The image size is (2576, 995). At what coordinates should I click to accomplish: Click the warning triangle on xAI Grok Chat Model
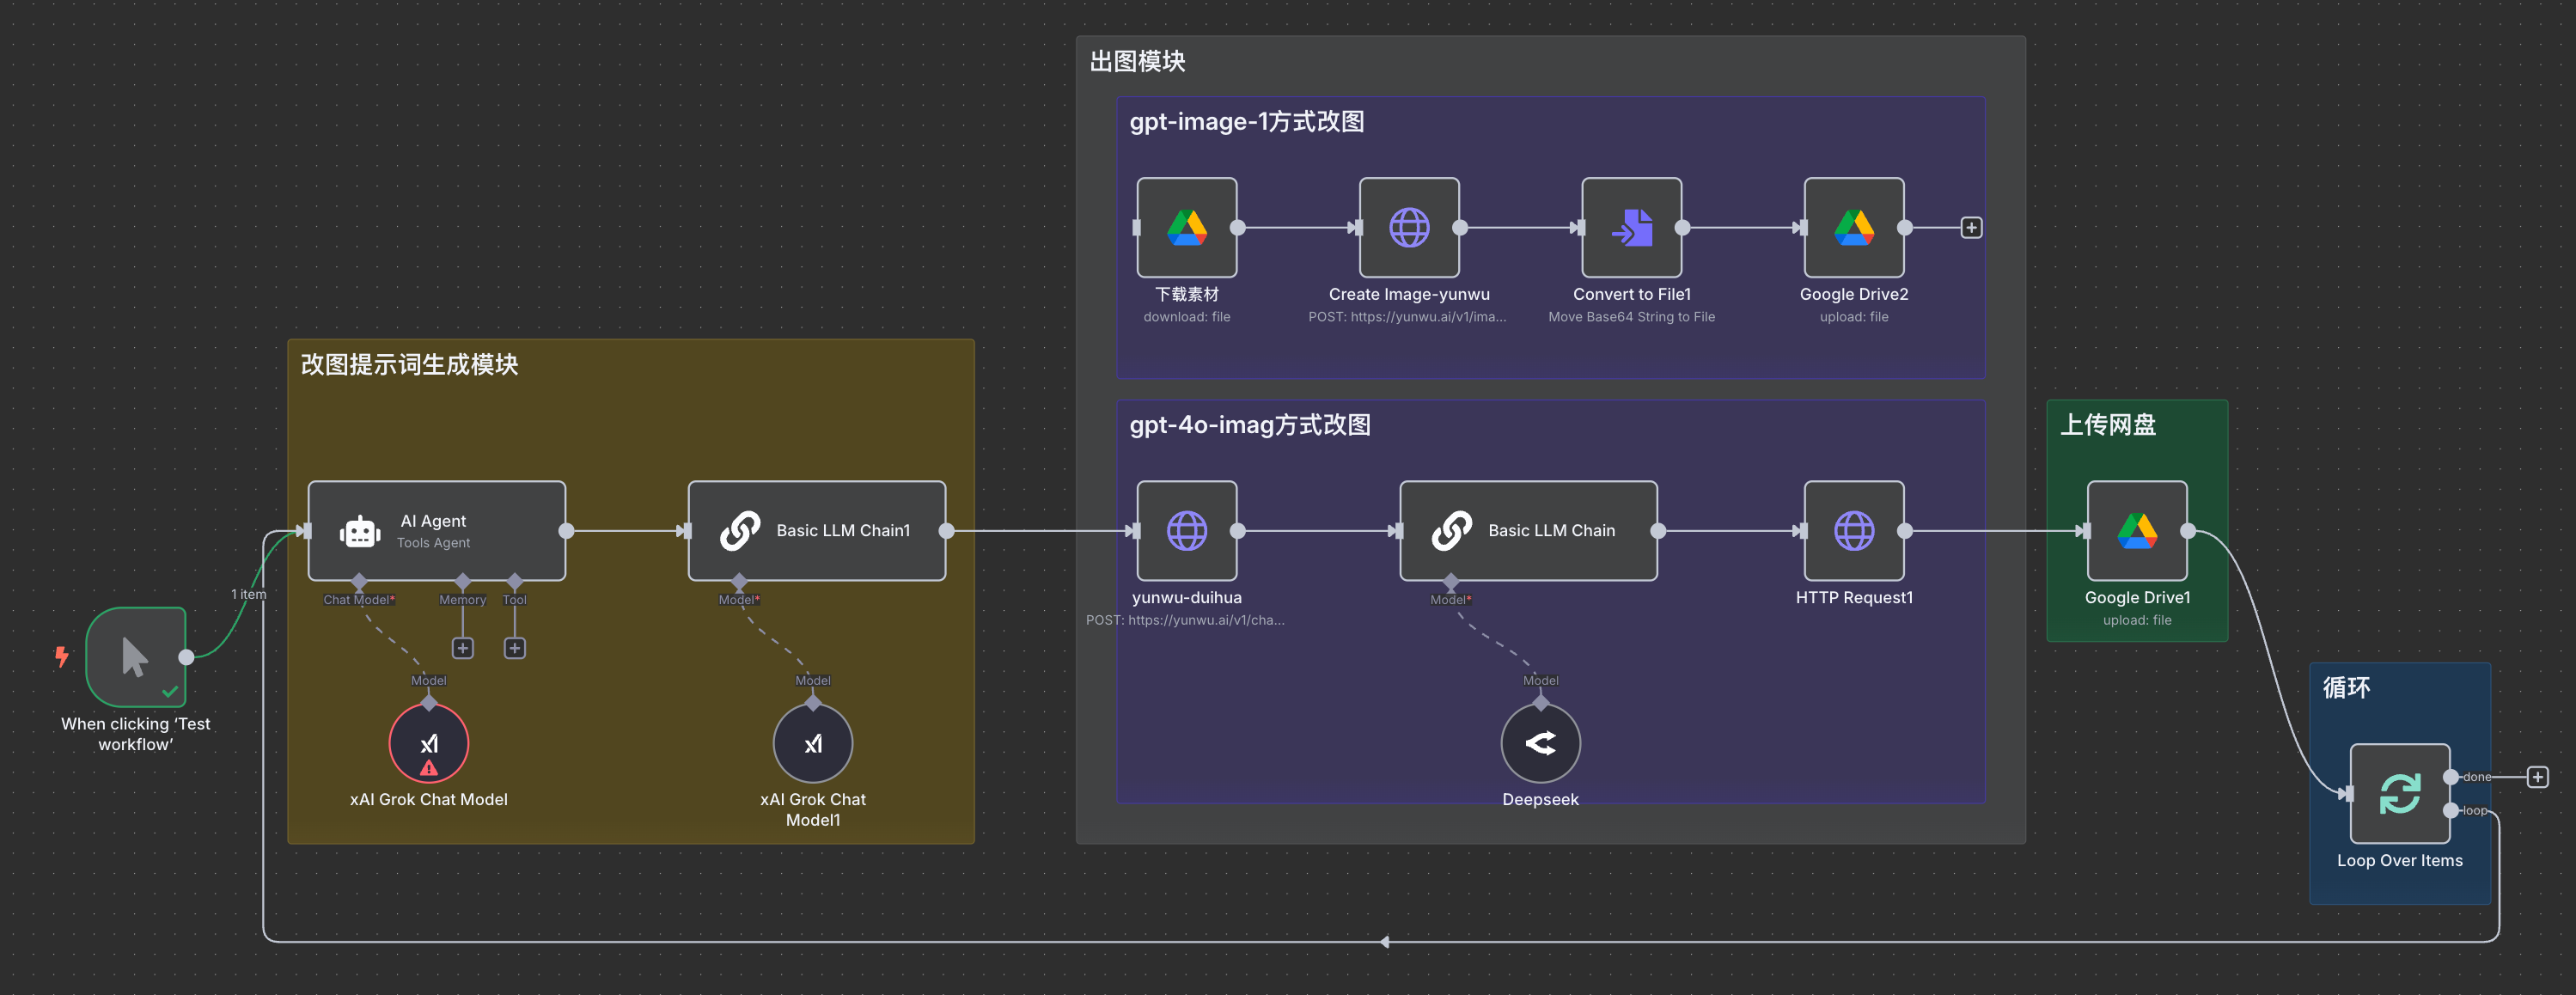click(429, 768)
